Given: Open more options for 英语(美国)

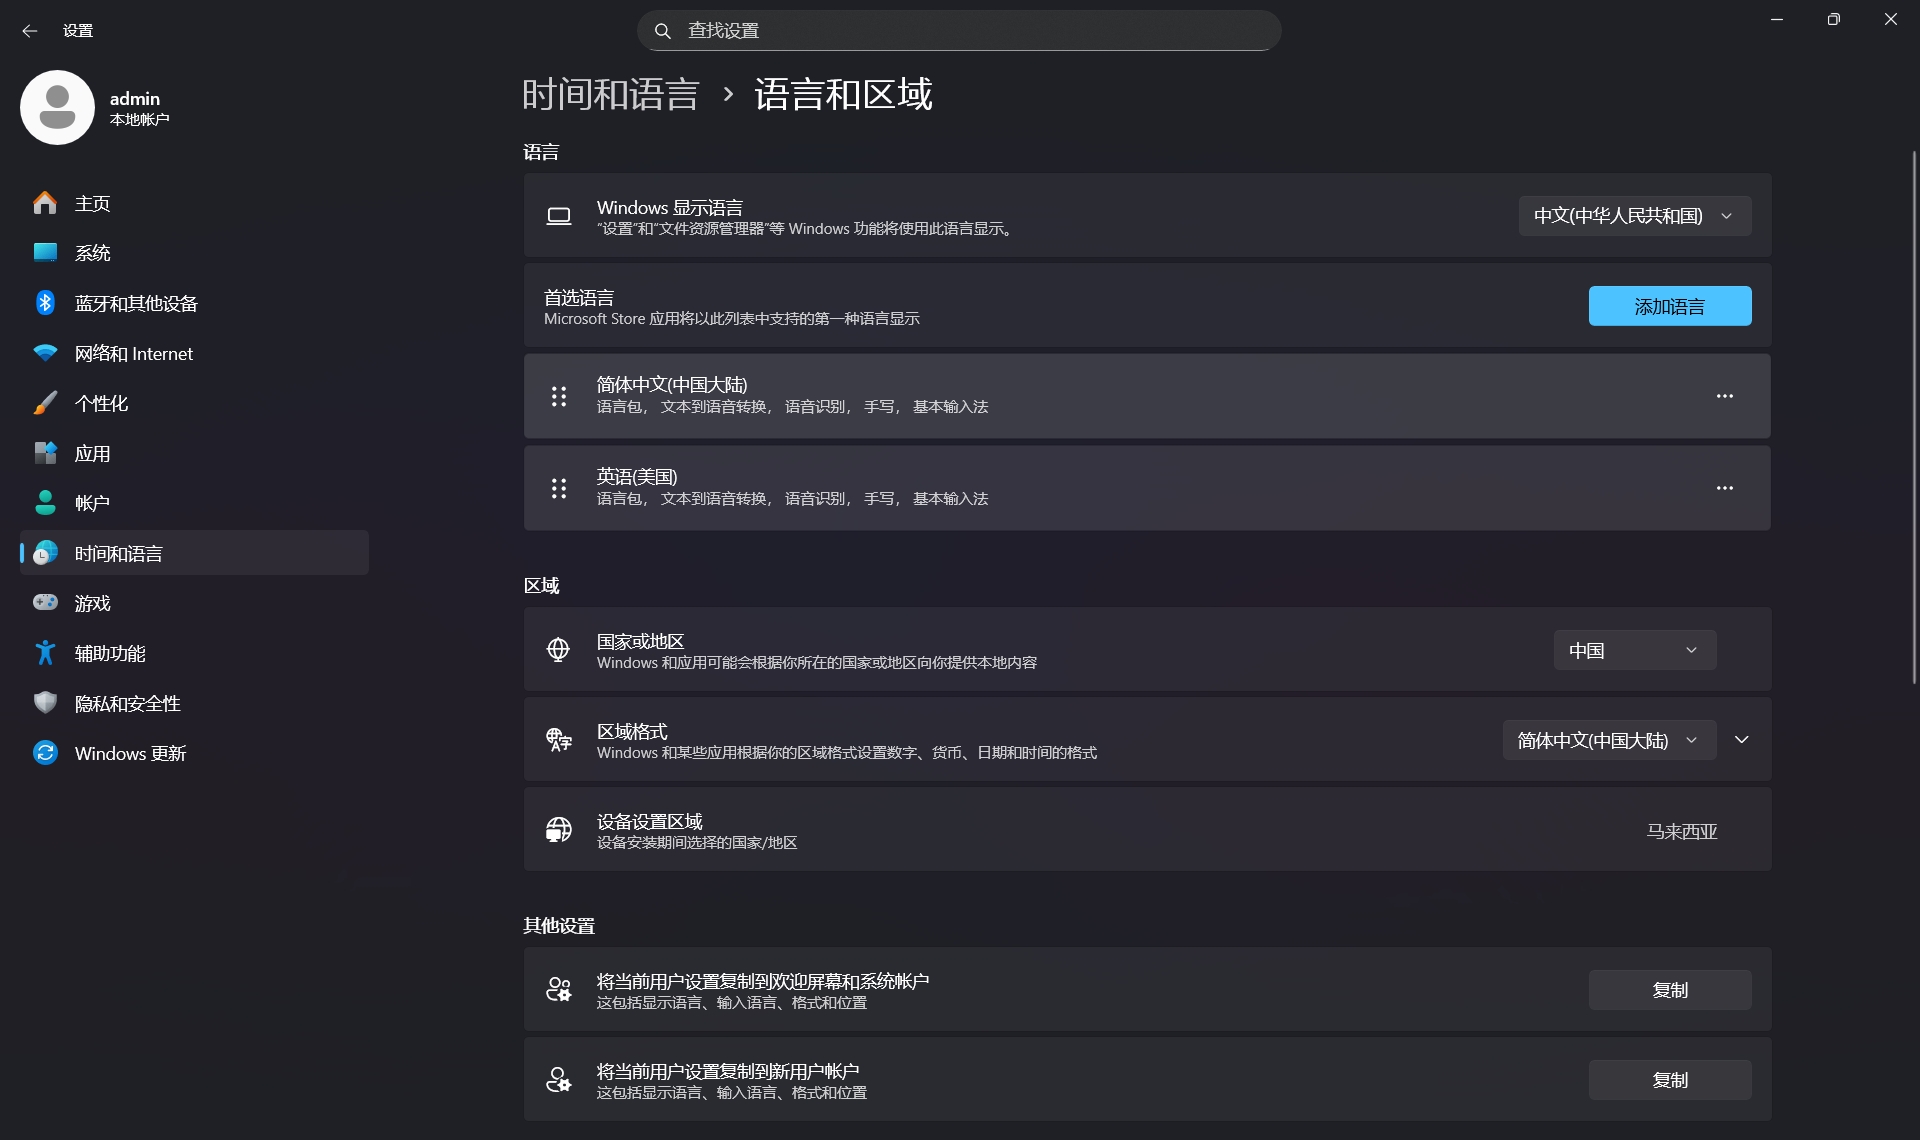Looking at the screenshot, I should [1724, 488].
